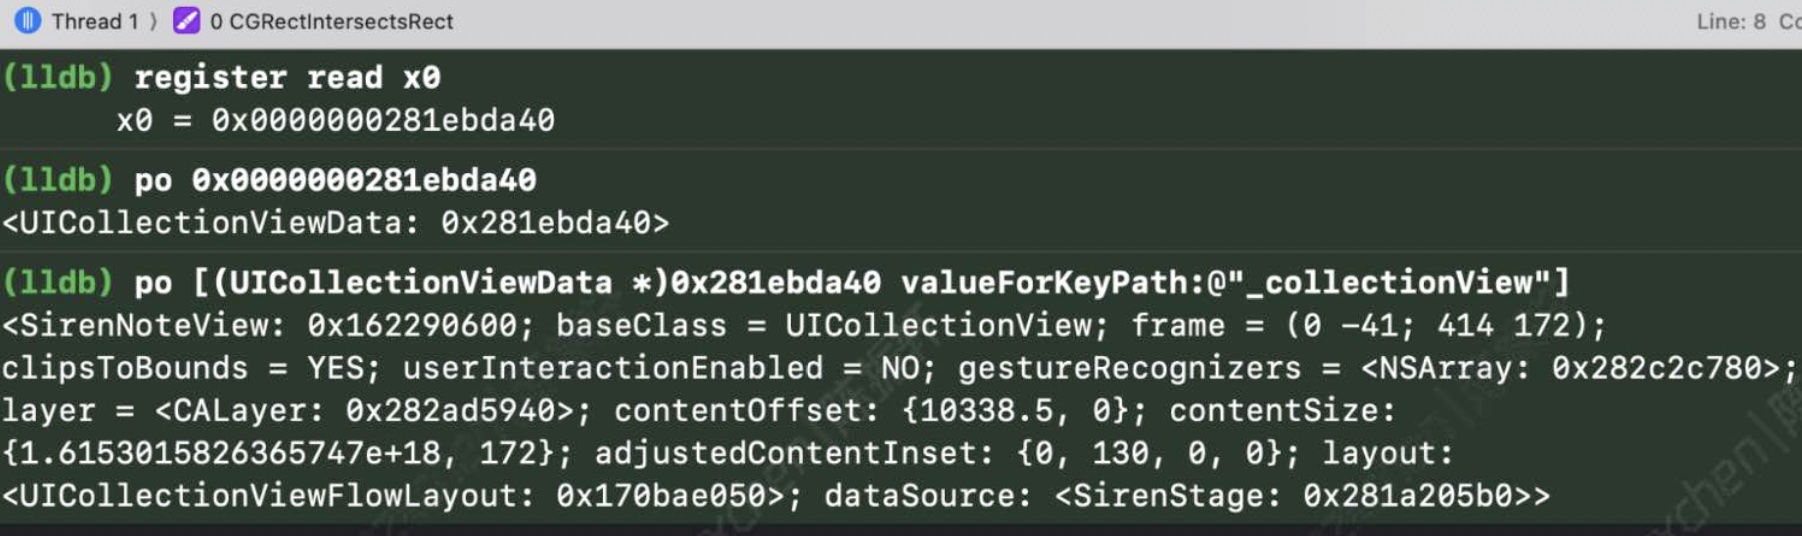Image resolution: width=1802 pixels, height=536 pixels.
Task: Click the chevron after Thread 1
Action: (154, 21)
